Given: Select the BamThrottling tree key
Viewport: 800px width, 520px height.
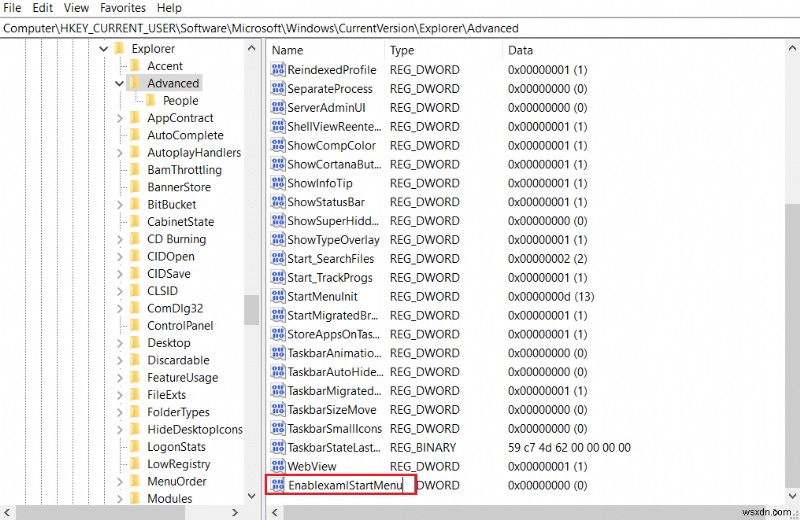Looking at the screenshot, I should click(x=185, y=170).
